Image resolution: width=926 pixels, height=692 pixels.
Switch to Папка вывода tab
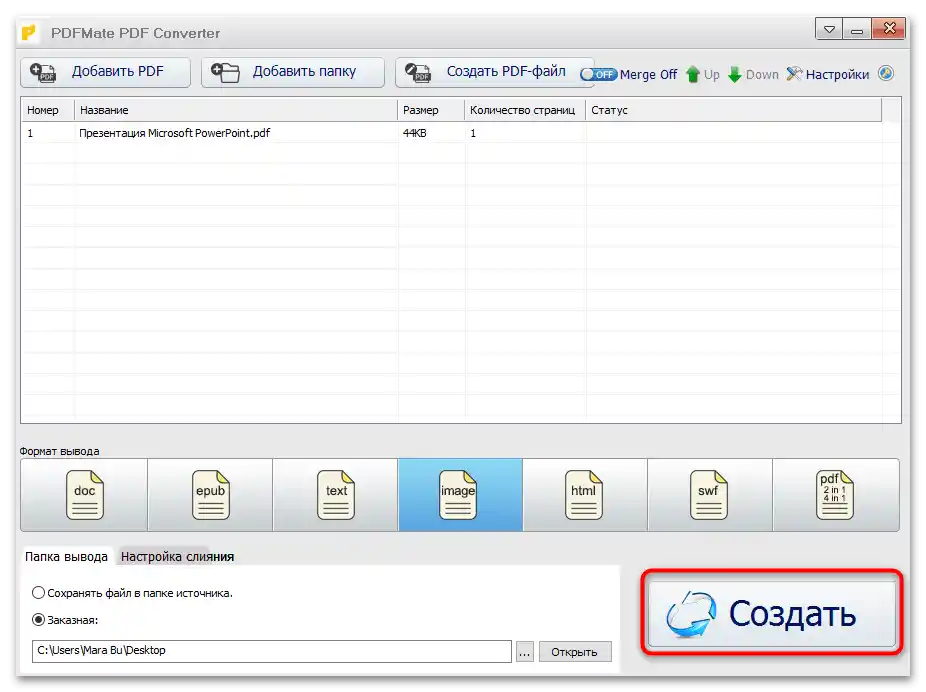(x=66, y=556)
